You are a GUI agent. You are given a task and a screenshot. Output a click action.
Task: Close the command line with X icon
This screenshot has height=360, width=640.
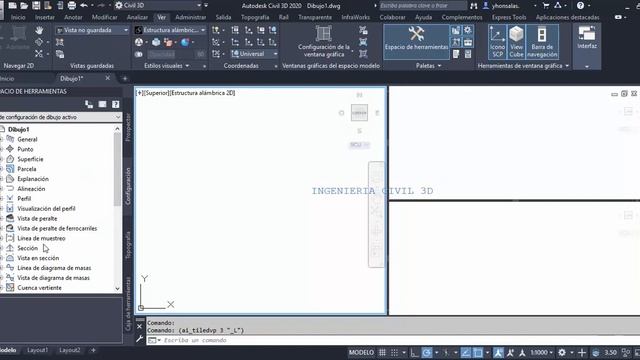[139, 327]
